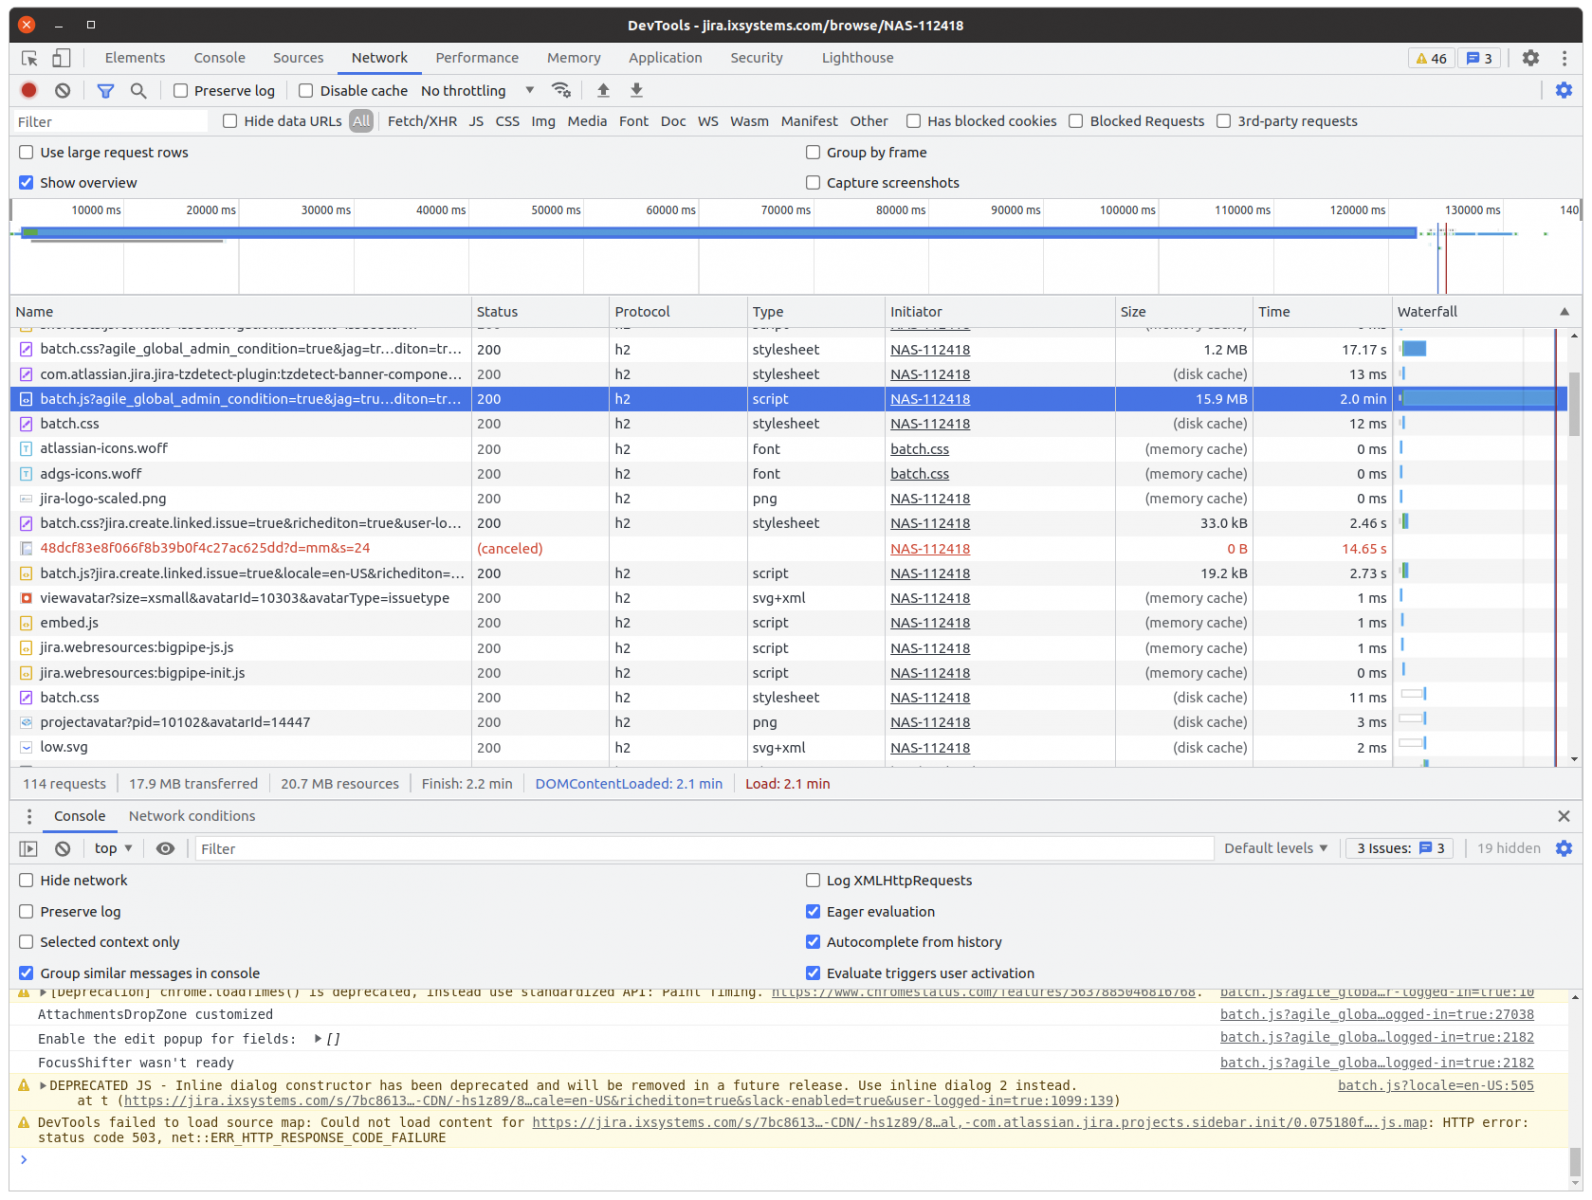This screenshot has height=1200, width=1592.
Task: Filter requests by Fetch/XHR
Action: (x=422, y=121)
